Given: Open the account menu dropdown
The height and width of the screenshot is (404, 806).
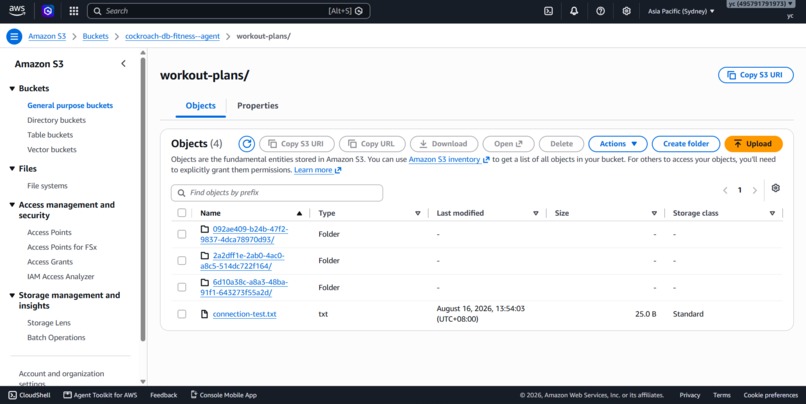Looking at the screenshot, I should pos(761,4).
